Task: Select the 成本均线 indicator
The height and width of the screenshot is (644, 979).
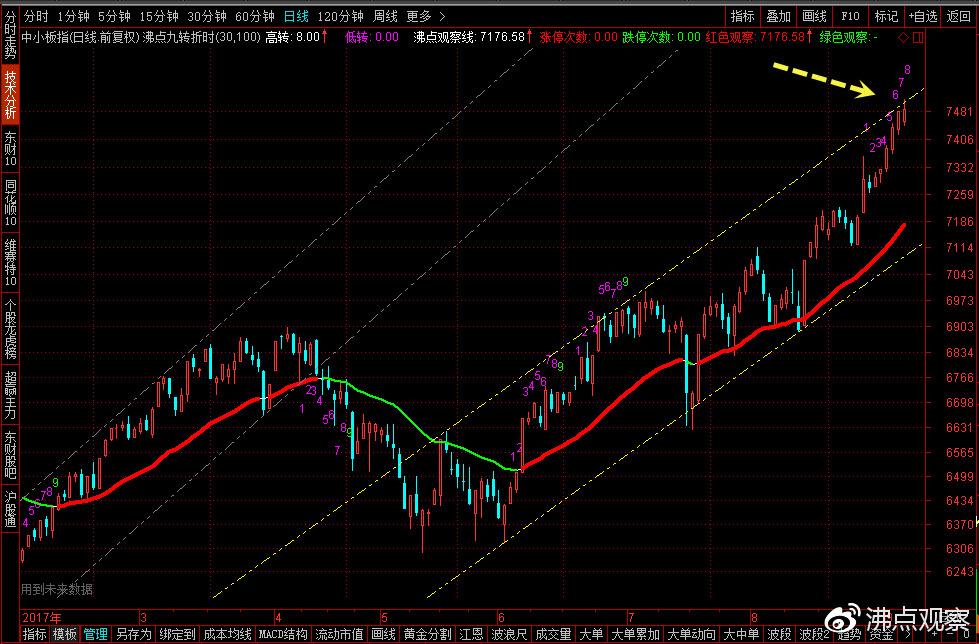Action: click(227, 634)
